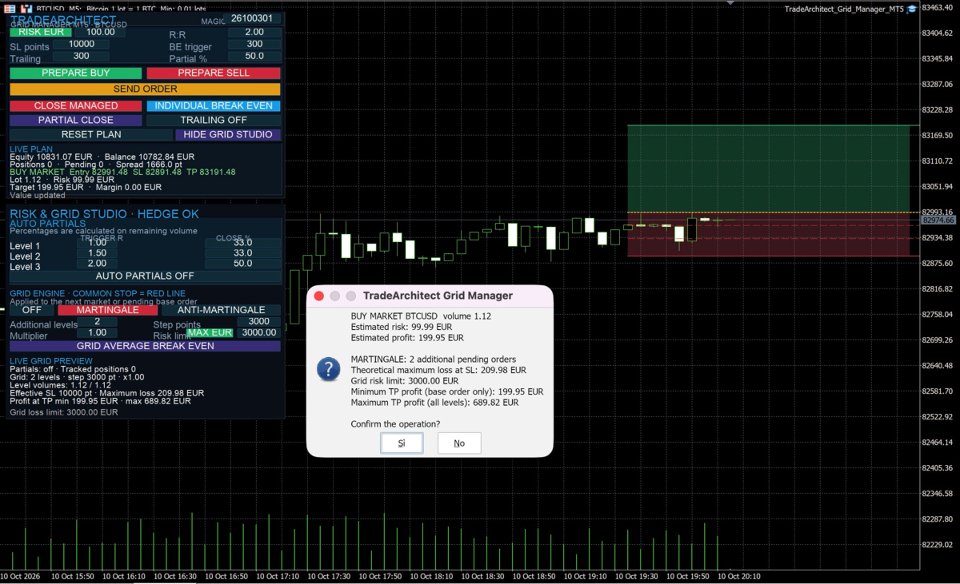The image size is (960, 584).
Task: Click the Partial % field showing 50.0
Action: point(254,56)
